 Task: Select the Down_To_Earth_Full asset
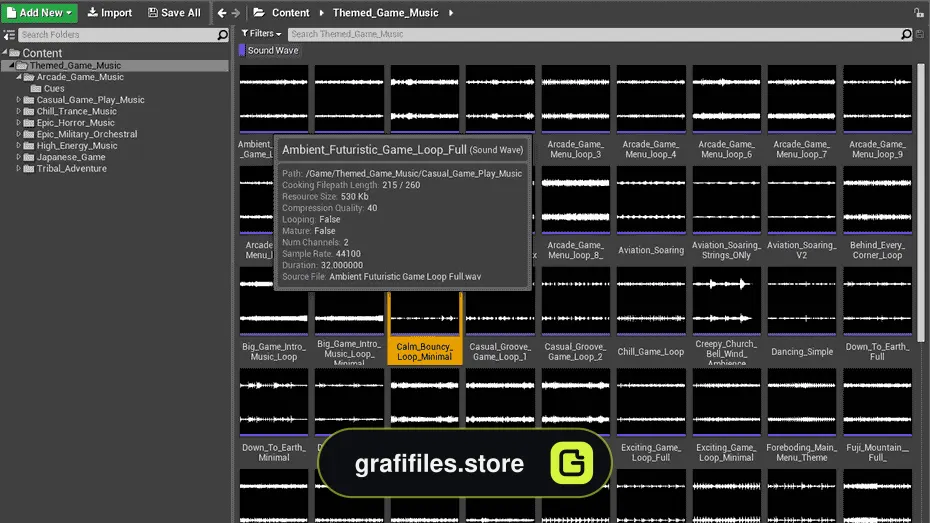coord(877,315)
